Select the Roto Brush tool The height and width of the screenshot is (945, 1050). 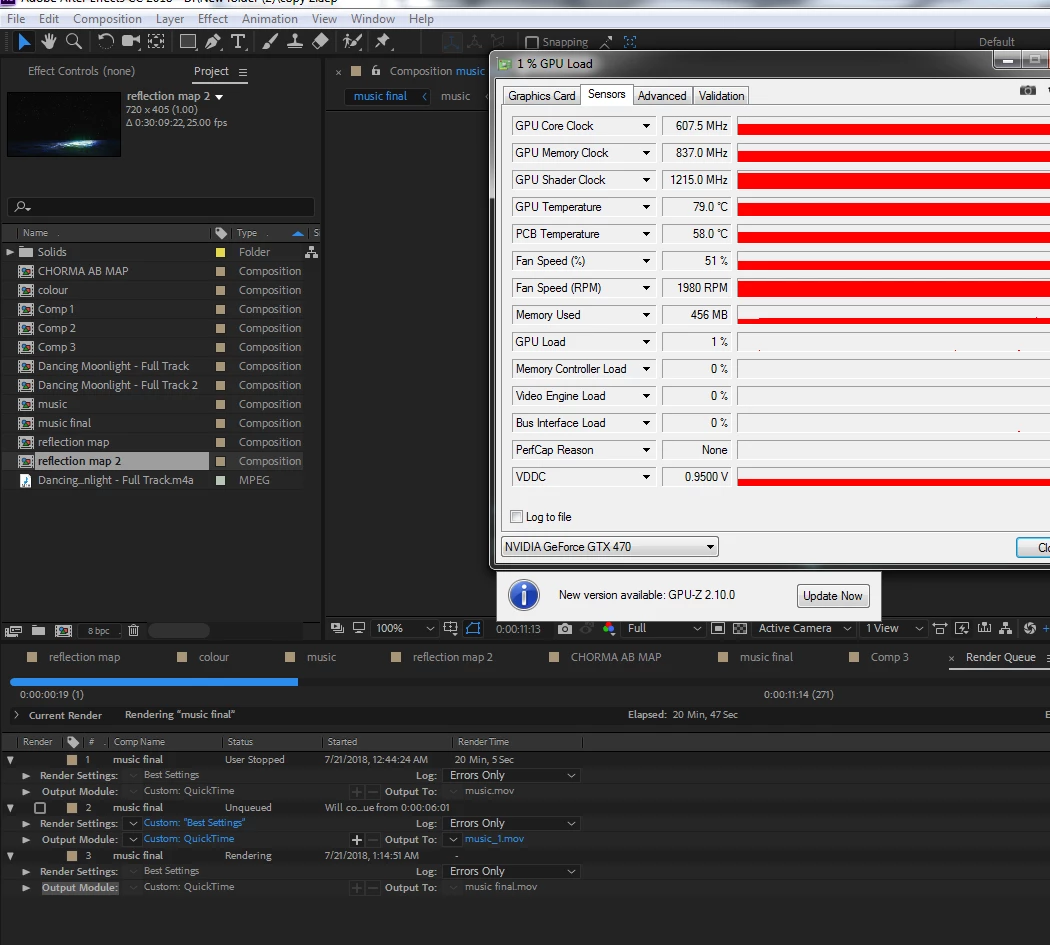tap(352, 42)
